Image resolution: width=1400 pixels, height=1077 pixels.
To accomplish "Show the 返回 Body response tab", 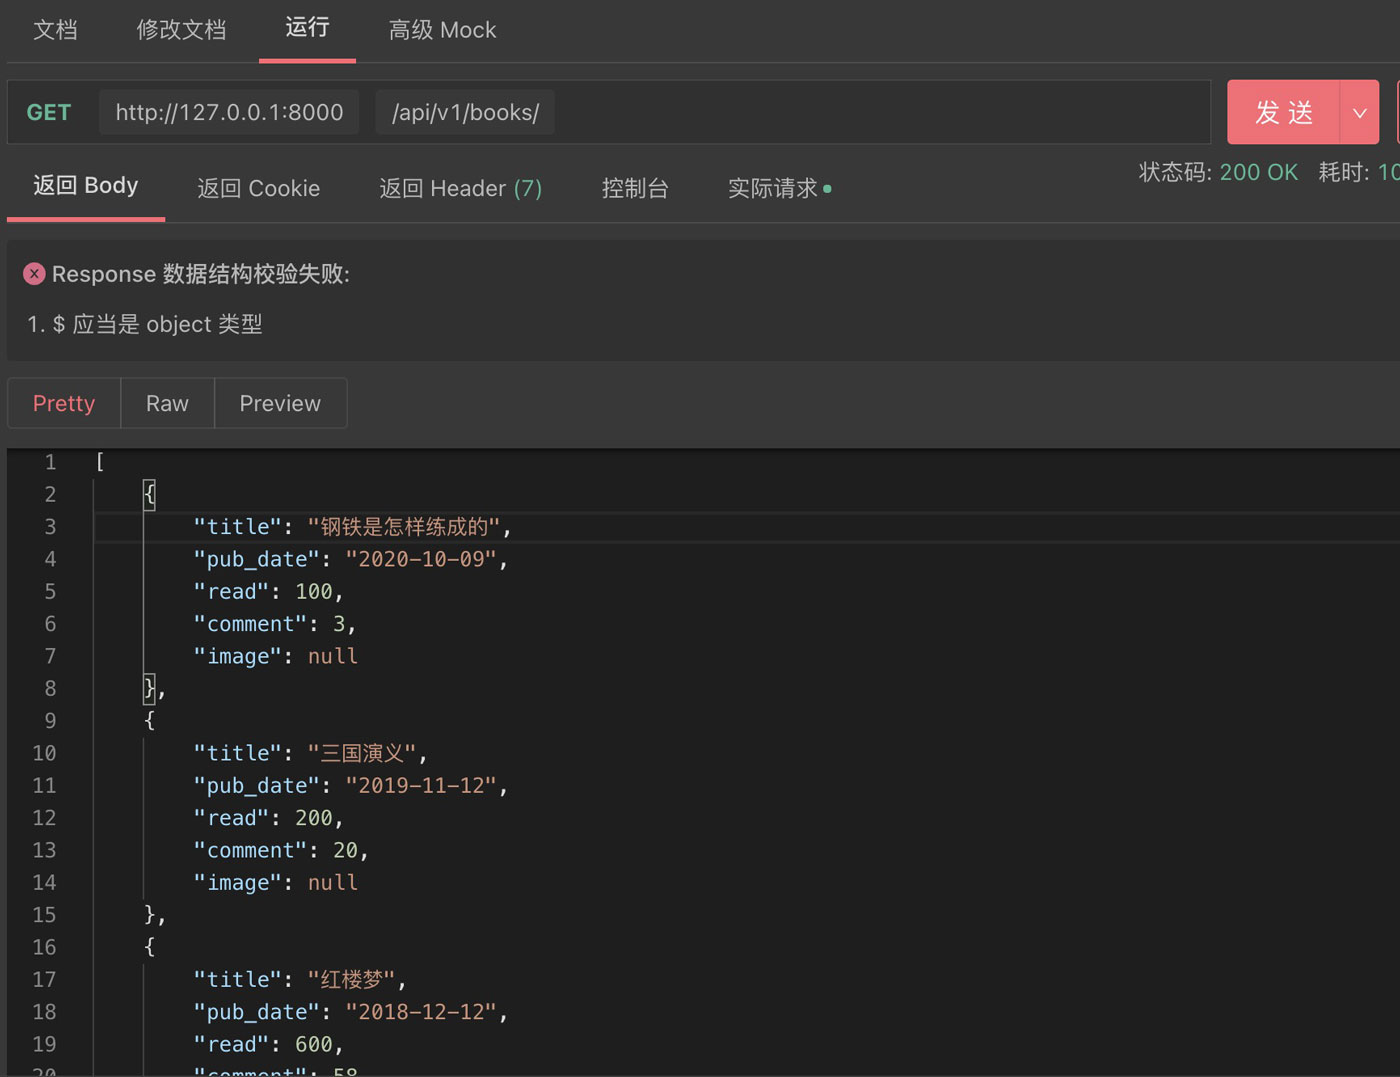I will pyautogui.click(x=86, y=186).
